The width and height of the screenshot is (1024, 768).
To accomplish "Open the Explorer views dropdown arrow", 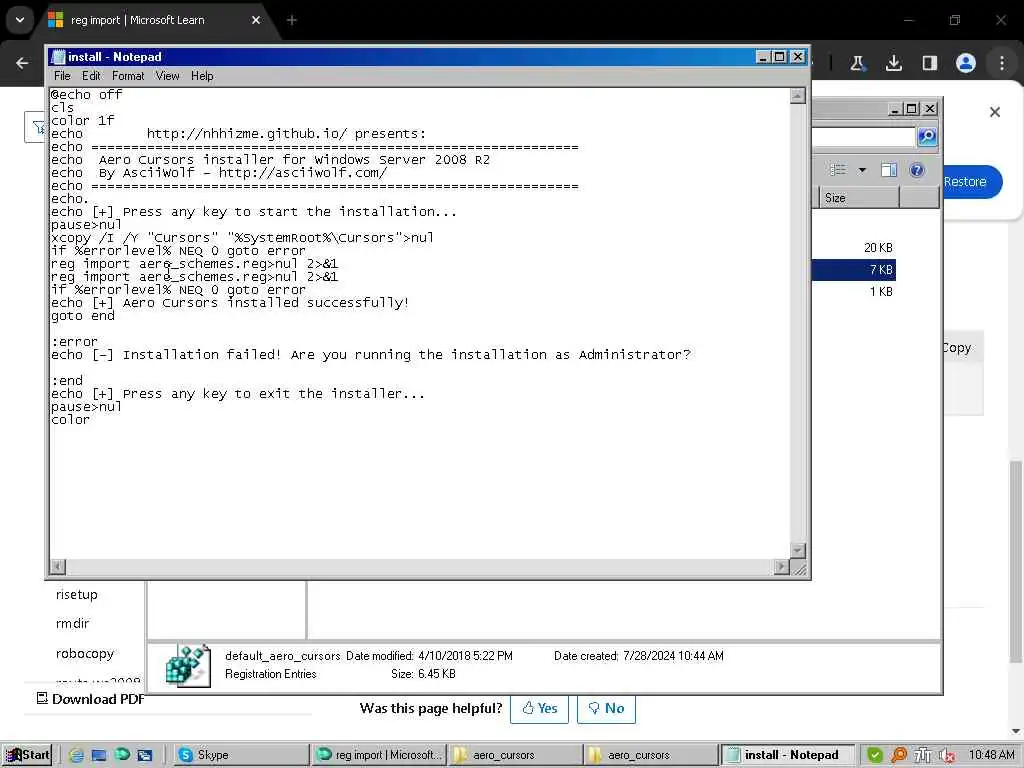I will (862, 170).
